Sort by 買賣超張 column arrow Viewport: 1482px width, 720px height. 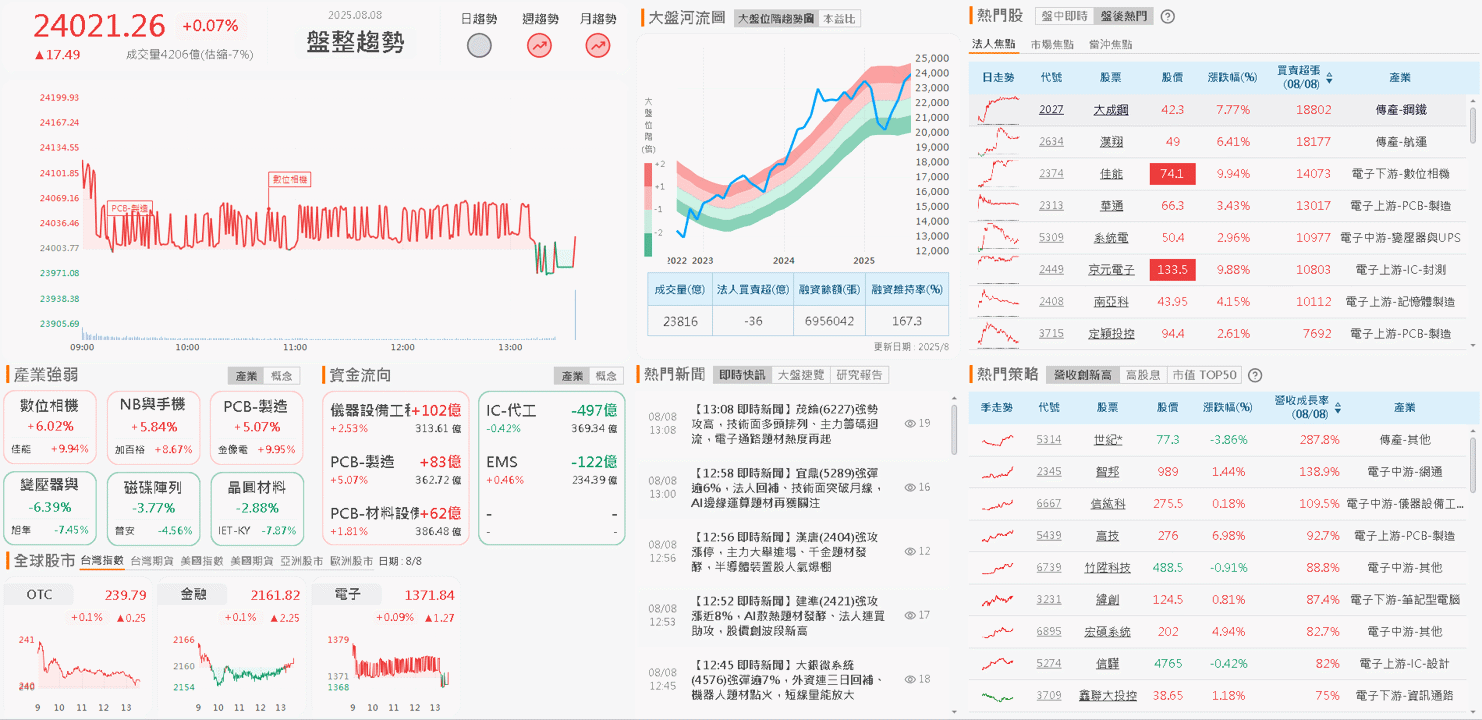point(1329,77)
